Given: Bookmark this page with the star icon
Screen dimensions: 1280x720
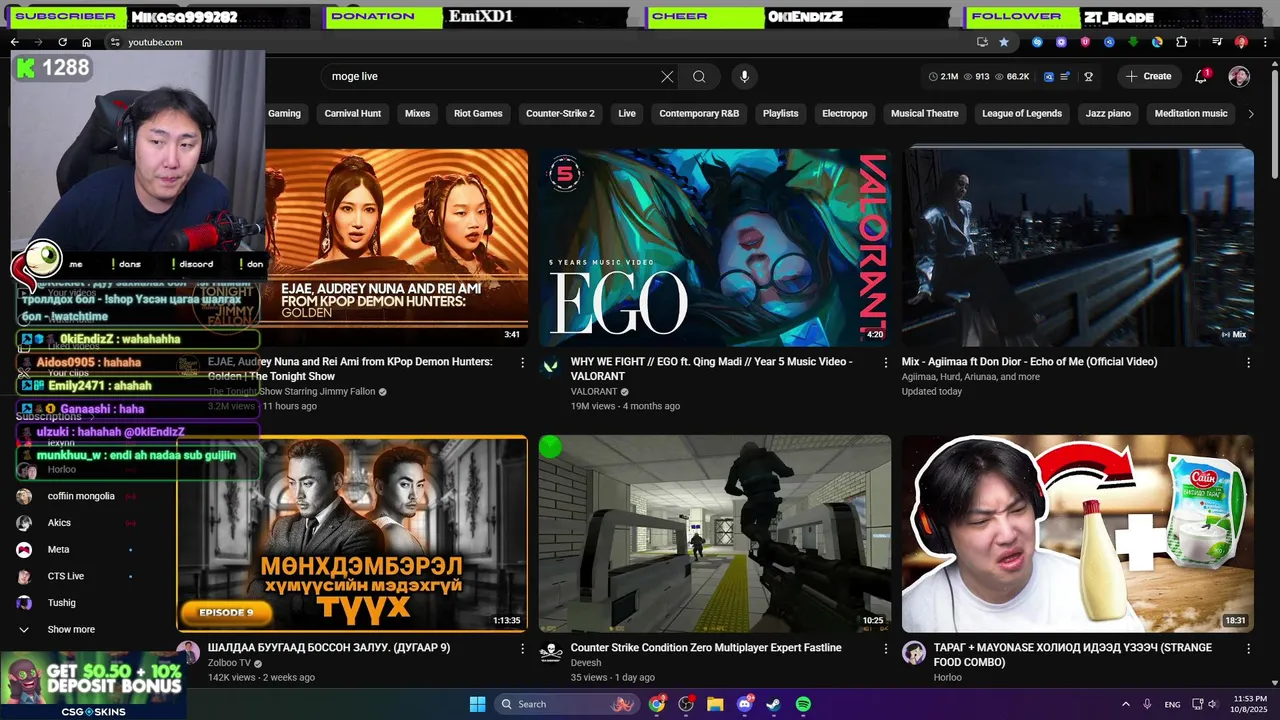Looking at the screenshot, I should [x=1003, y=42].
